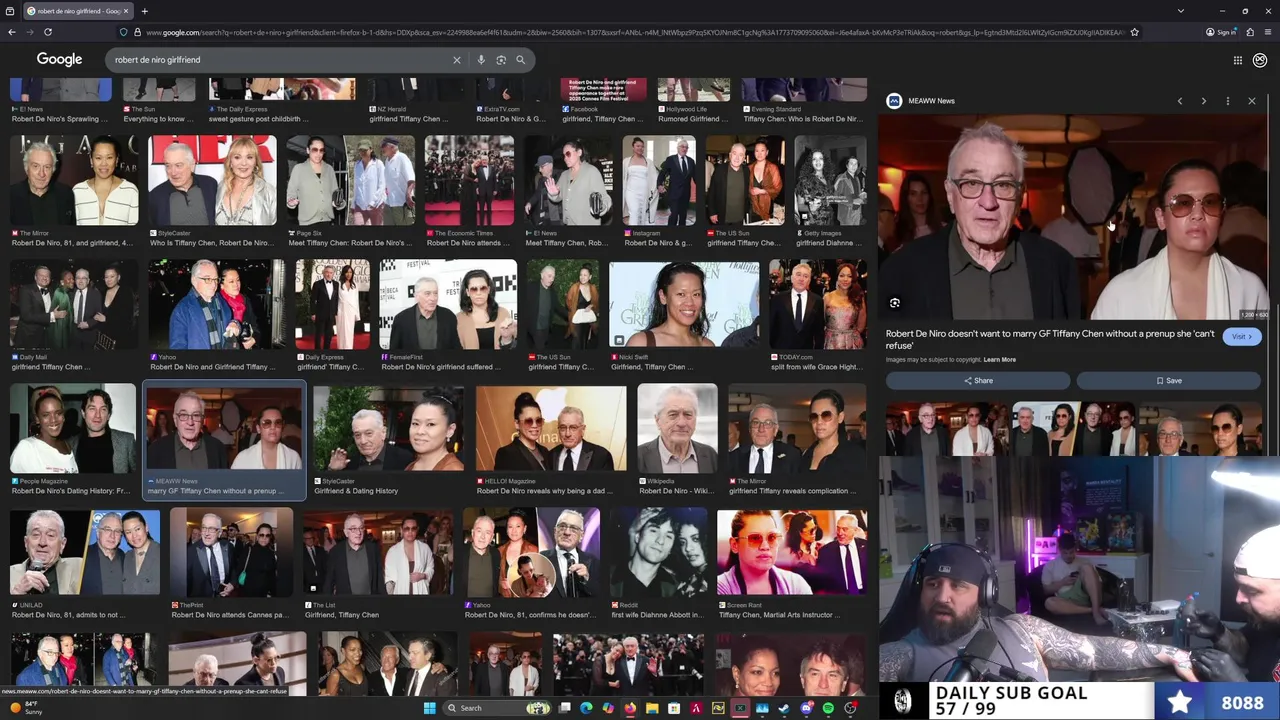Open File Explorer from the taskbar
The height and width of the screenshot is (720, 1280).
(x=652, y=708)
